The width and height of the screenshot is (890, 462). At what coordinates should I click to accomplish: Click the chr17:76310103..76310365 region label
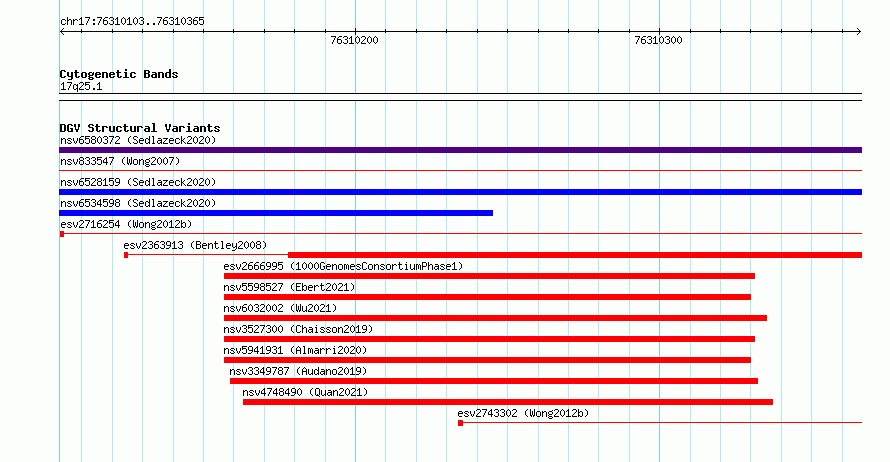[x=132, y=21]
